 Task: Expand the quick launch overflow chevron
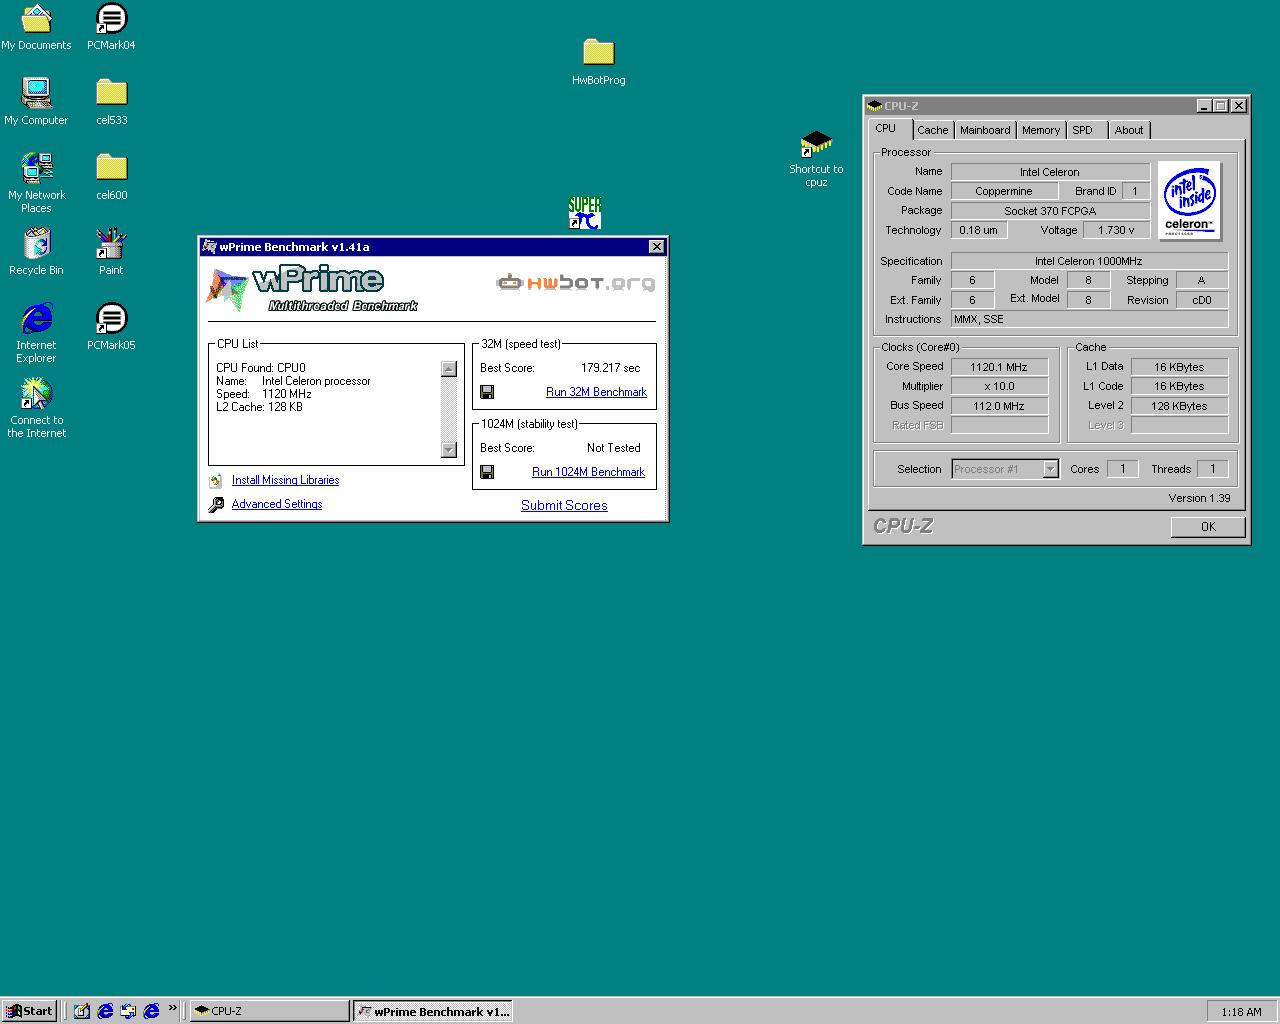click(173, 1008)
